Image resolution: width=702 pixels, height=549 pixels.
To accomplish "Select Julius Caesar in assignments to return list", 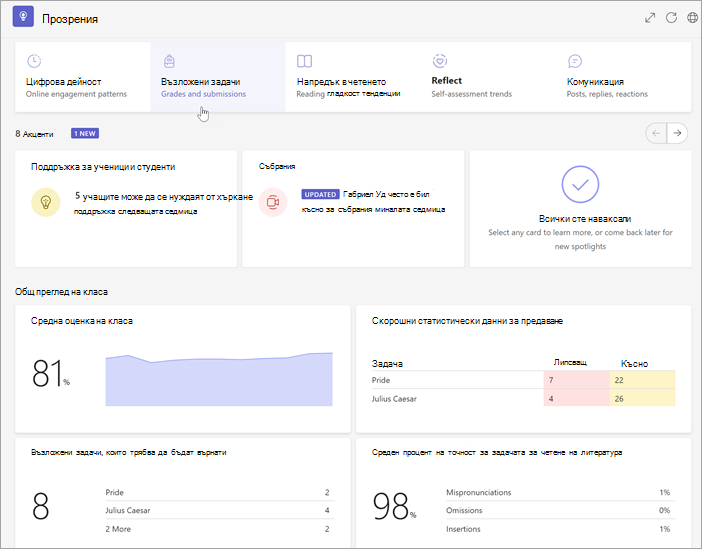I will point(220,510).
